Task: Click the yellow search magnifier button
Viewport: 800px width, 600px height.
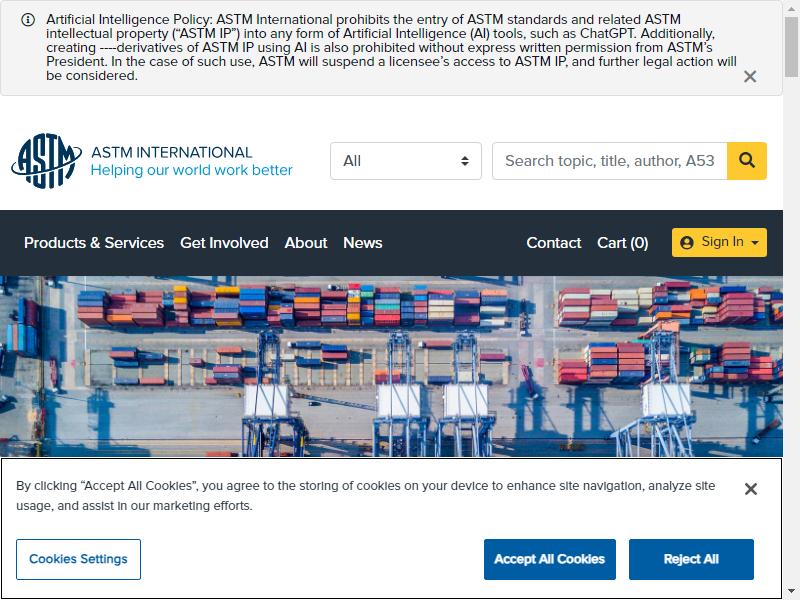Action: click(x=746, y=161)
